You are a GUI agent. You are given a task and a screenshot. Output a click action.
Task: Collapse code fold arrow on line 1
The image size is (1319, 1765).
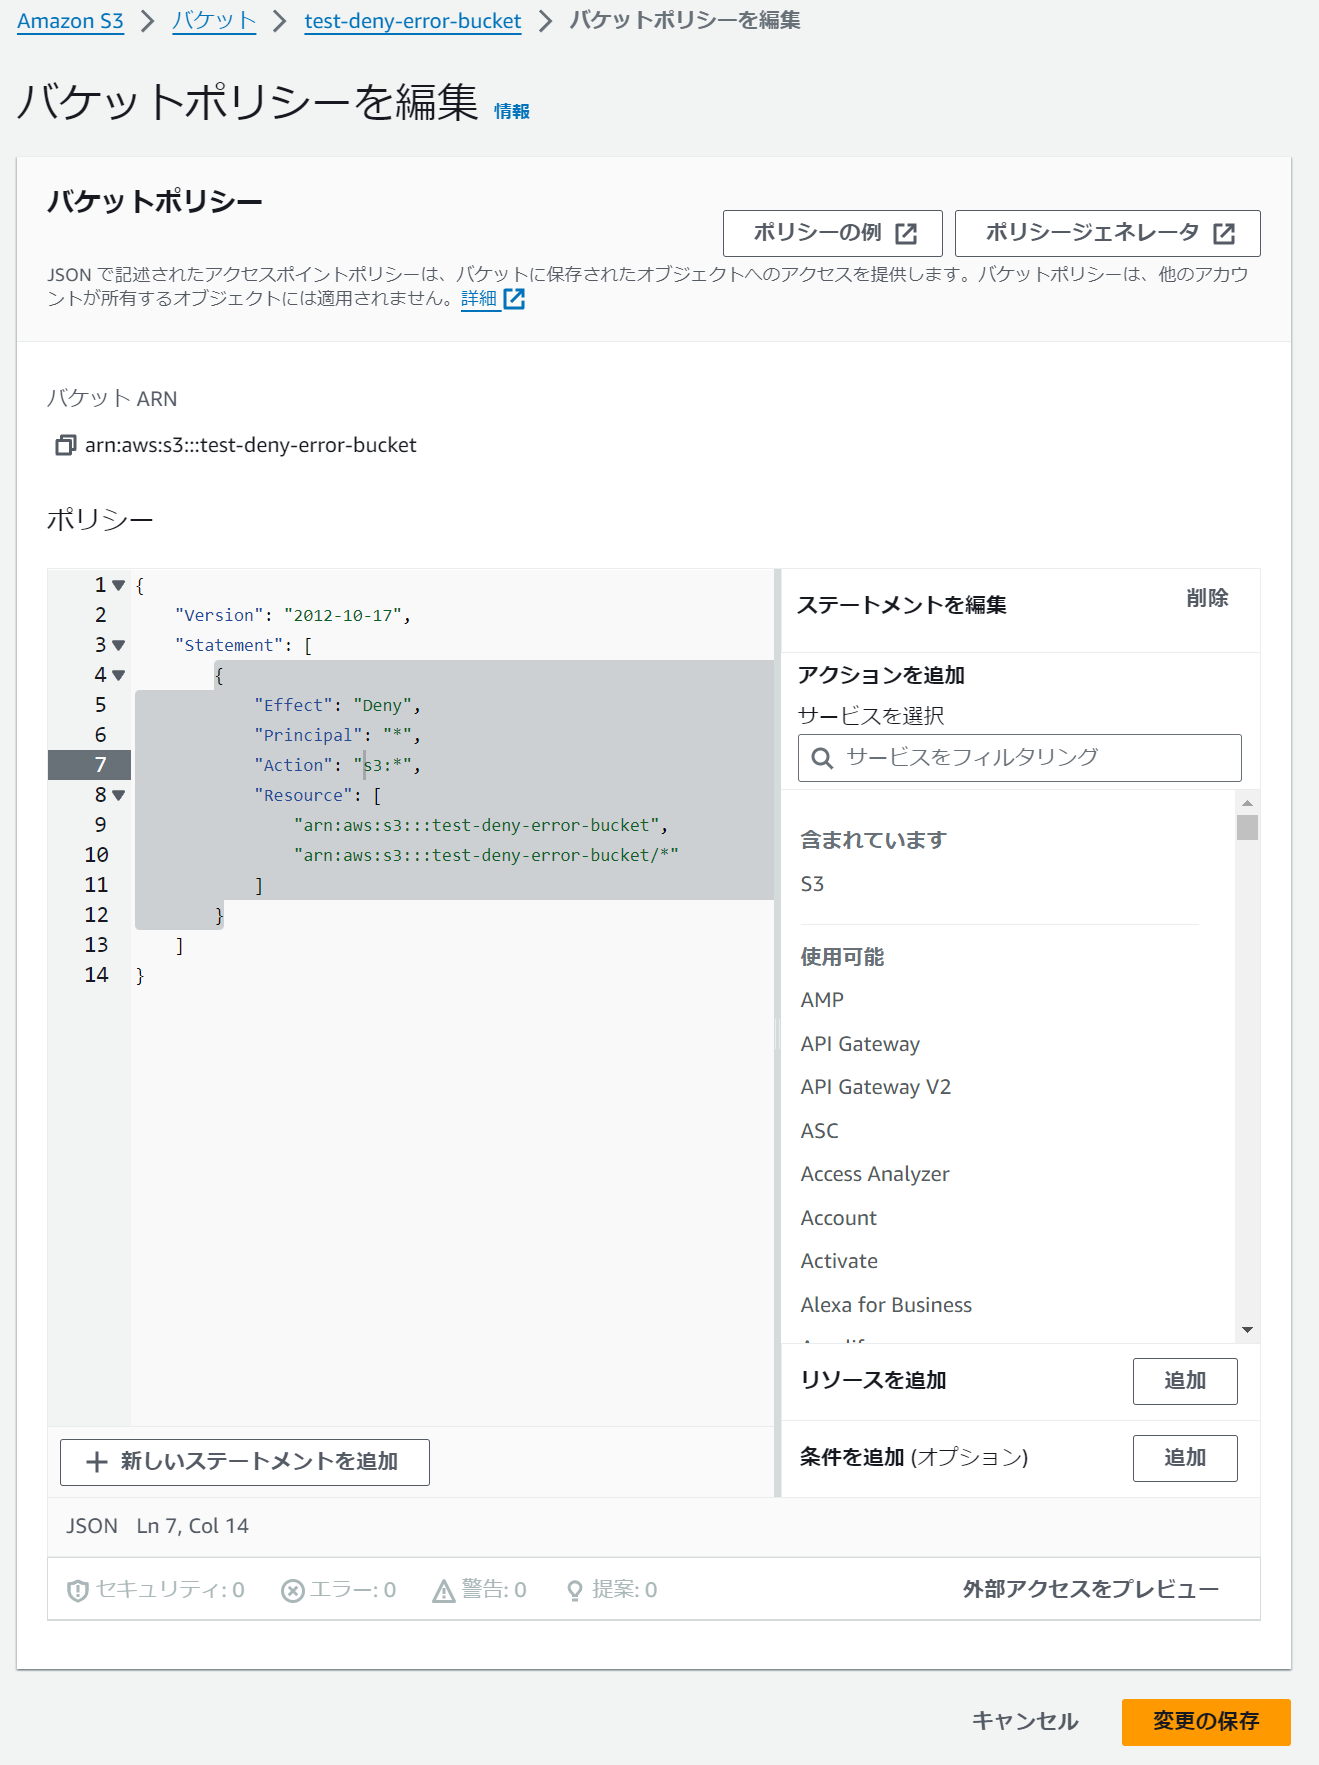coord(119,585)
